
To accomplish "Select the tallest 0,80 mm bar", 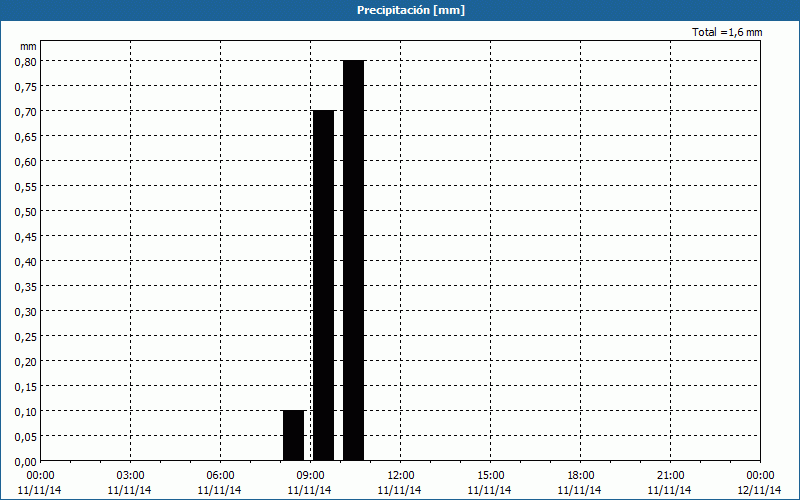I will [x=354, y=261].
